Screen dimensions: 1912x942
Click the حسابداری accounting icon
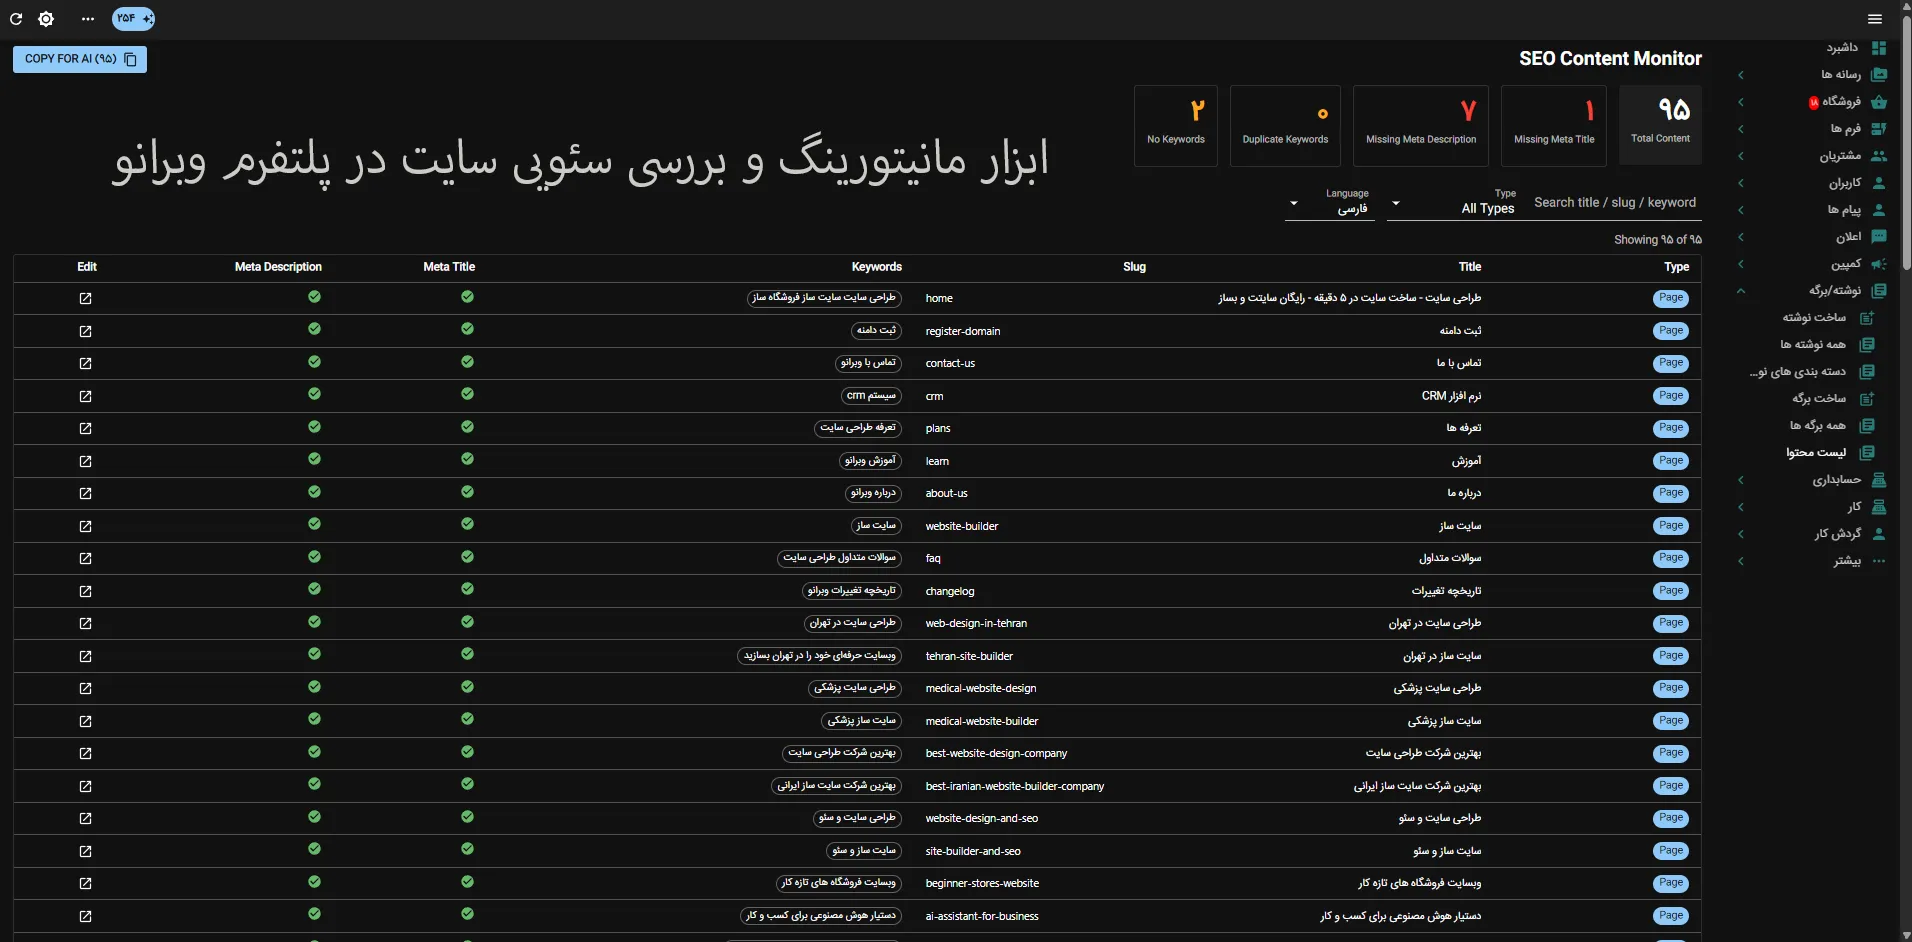[1879, 479]
